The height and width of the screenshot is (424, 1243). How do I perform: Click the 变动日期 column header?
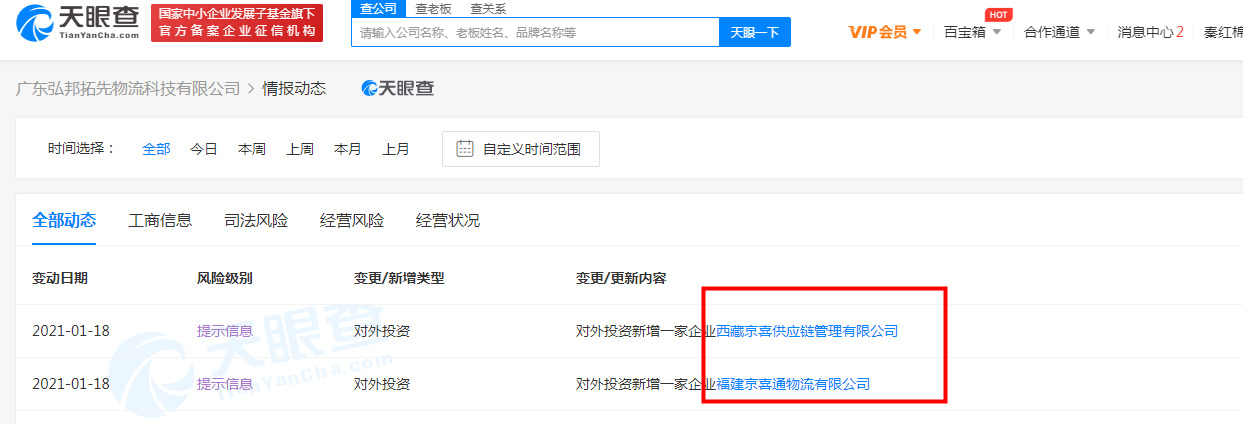click(60, 278)
